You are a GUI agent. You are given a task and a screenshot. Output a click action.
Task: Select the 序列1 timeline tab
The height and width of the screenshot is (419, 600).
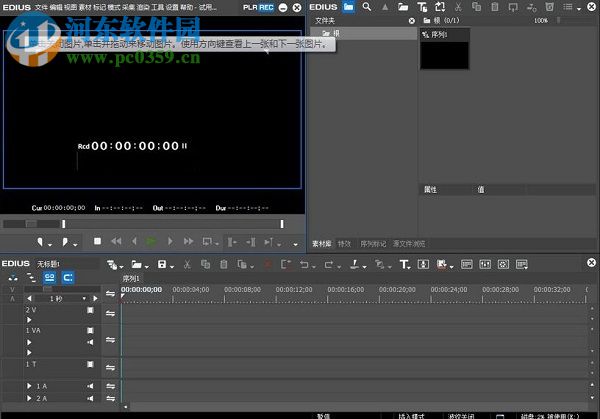(x=131, y=278)
